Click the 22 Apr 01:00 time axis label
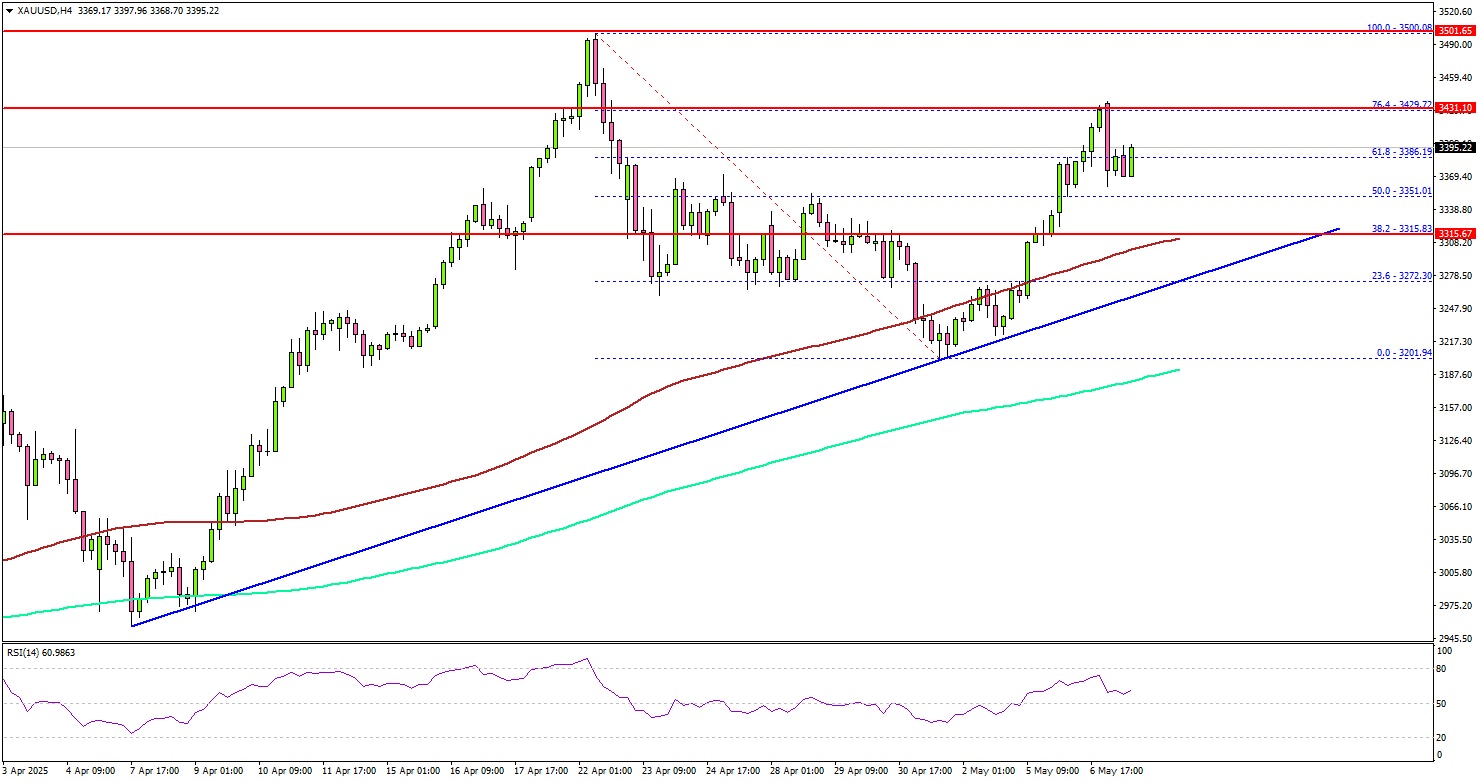Screen dimensions: 1479x782 click(x=606, y=772)
